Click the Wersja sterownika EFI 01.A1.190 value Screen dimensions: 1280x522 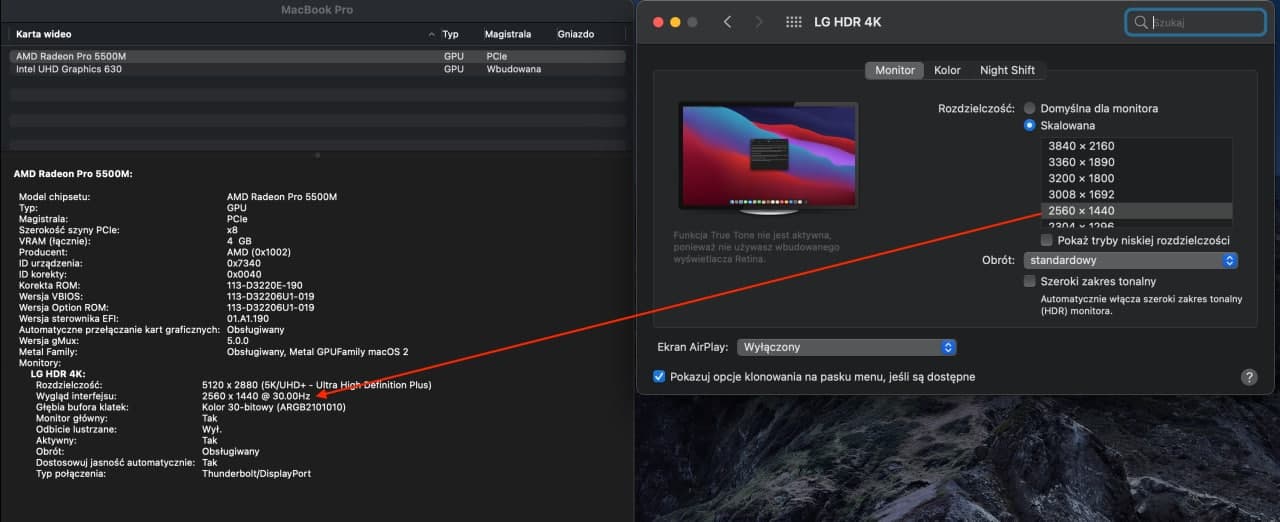(248, 318)
